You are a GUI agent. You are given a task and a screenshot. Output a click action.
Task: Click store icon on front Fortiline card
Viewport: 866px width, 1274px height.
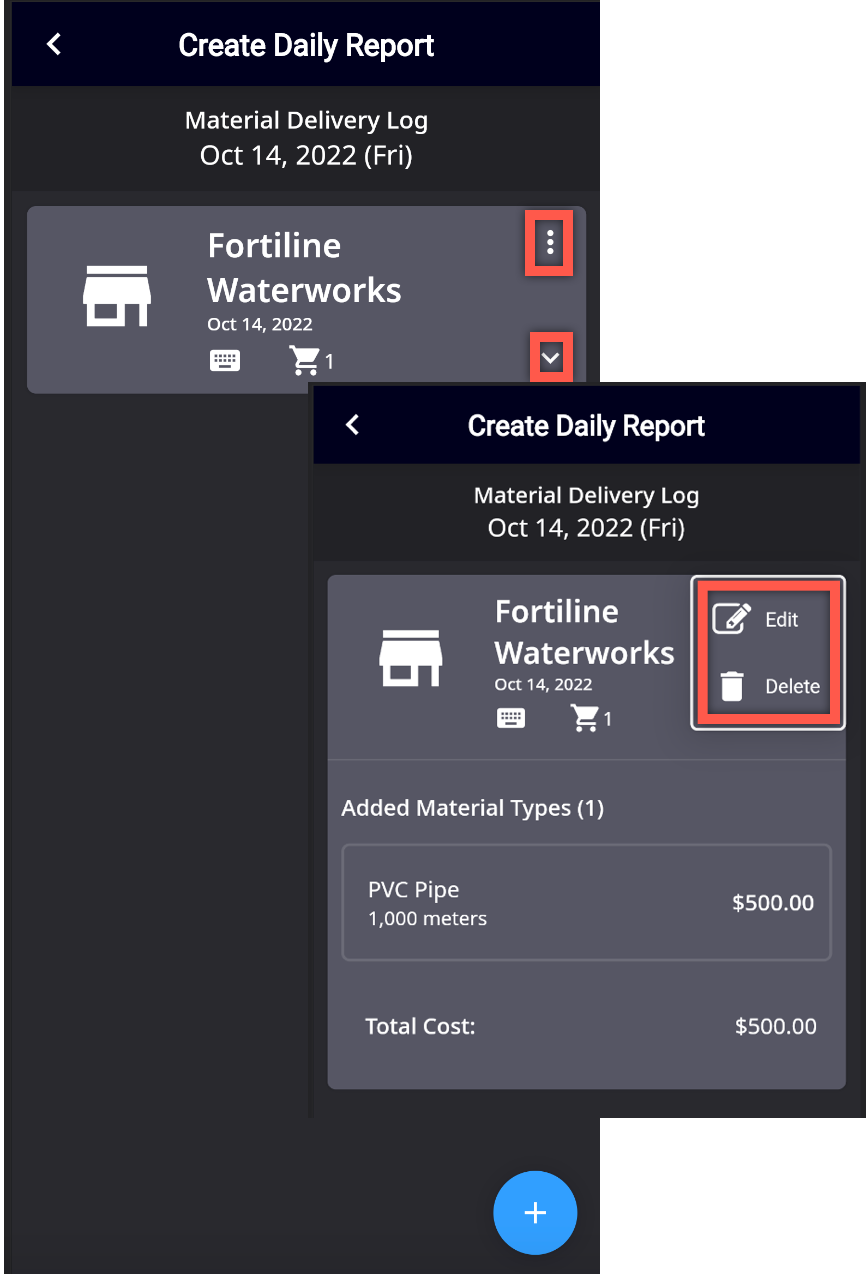point(410,658)
